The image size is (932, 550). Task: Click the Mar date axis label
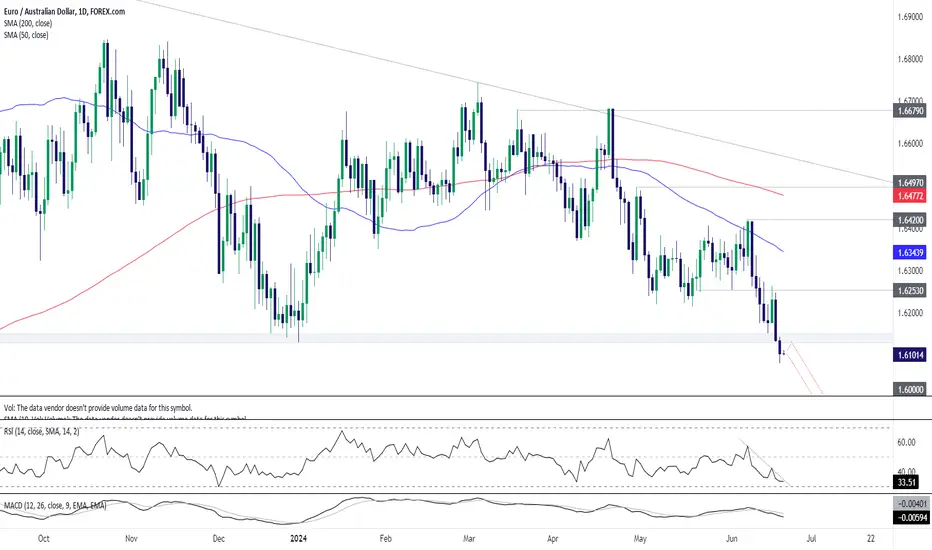click(469, 539)
